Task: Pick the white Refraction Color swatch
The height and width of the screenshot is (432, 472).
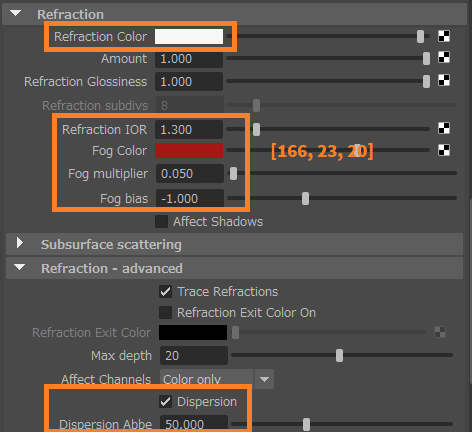Action: [189, 36]
